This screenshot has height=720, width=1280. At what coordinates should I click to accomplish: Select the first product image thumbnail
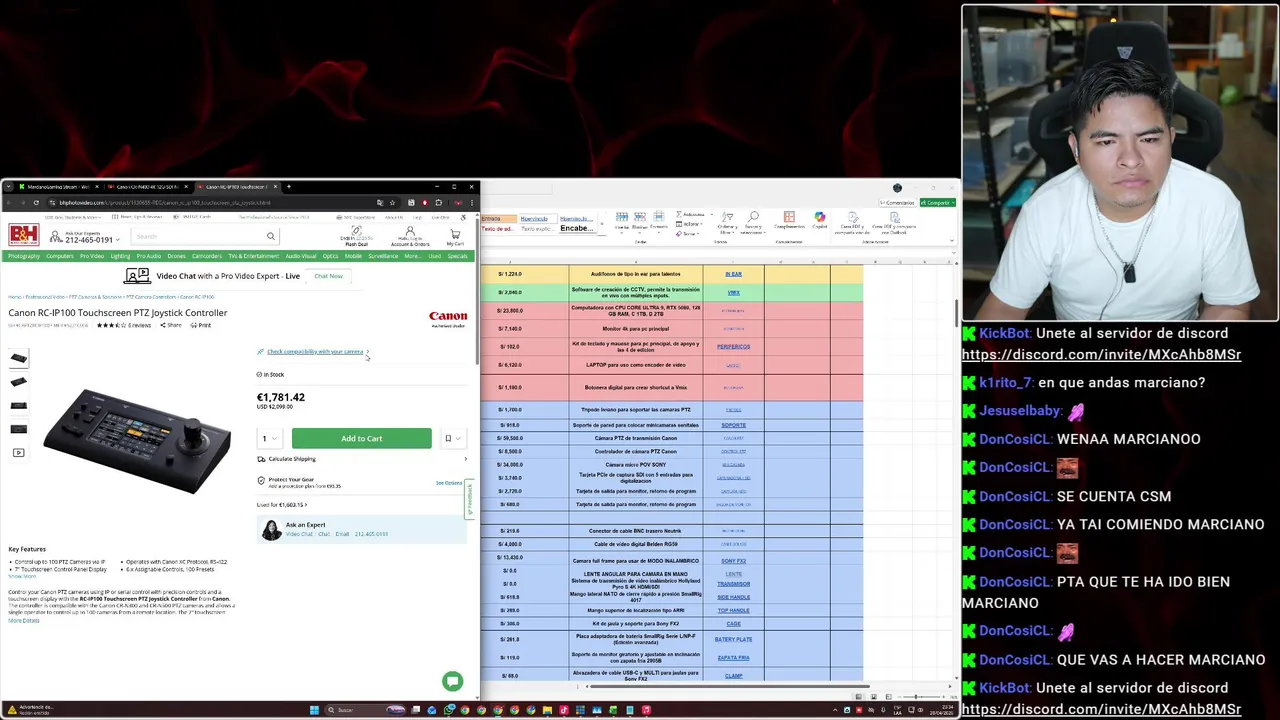coord(18,358)
